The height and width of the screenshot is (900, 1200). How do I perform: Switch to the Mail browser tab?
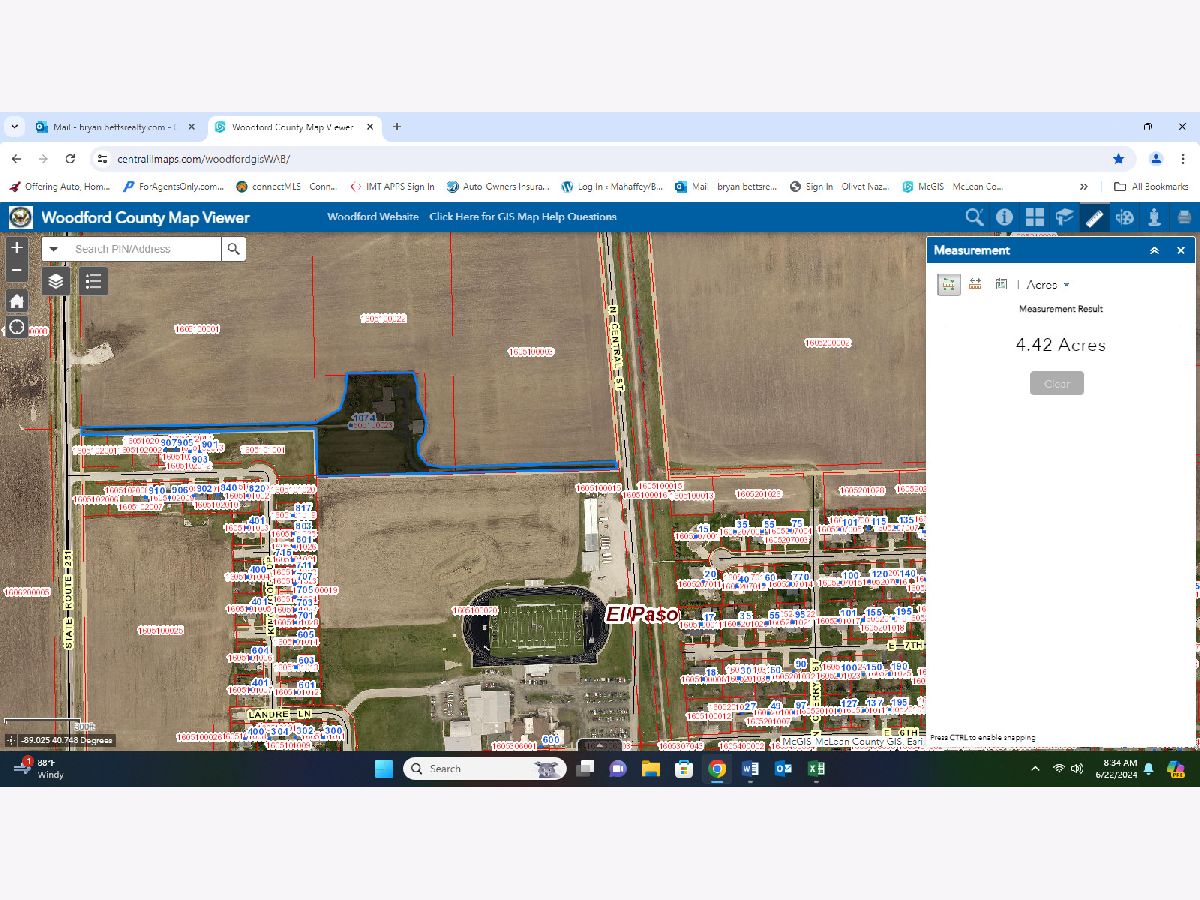point(108,127)
